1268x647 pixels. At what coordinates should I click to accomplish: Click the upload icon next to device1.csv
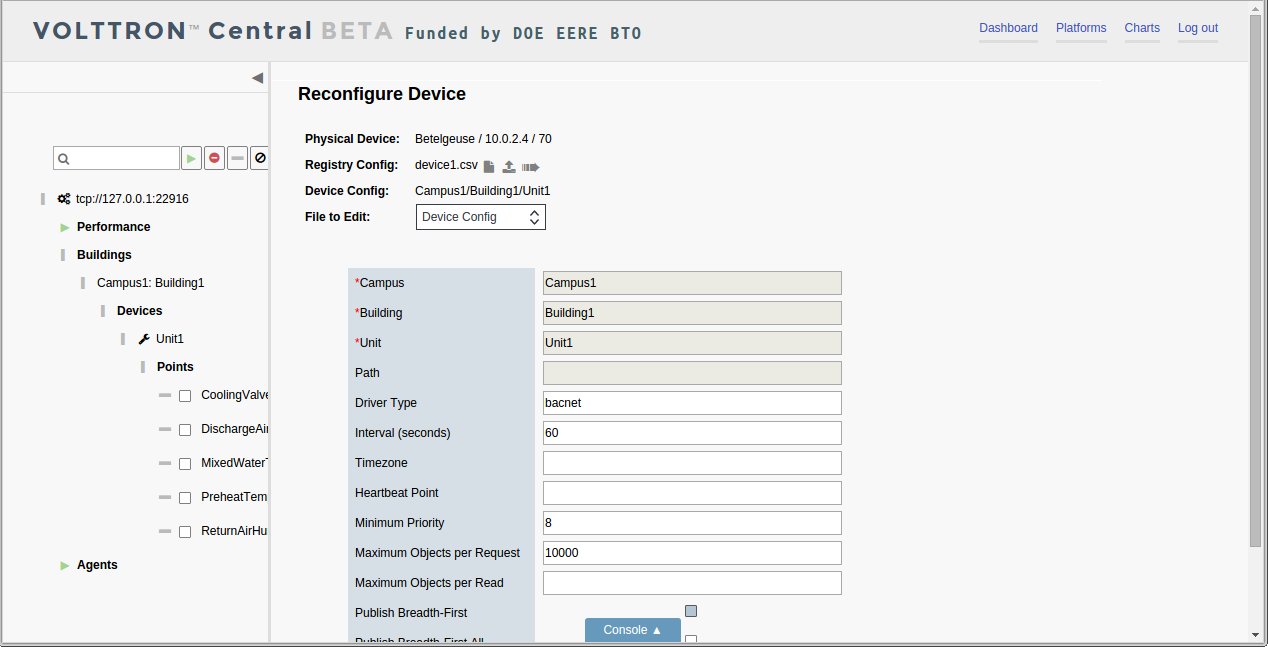coord(509,167)
